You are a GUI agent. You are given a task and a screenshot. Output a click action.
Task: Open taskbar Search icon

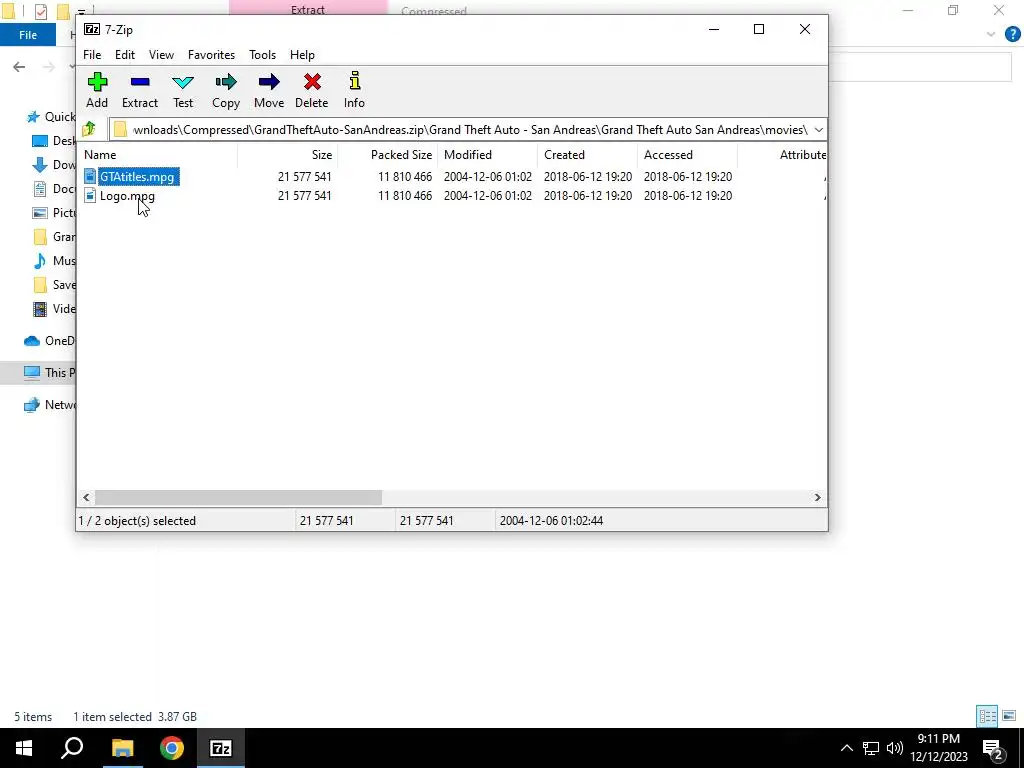(x=72, y=748)
